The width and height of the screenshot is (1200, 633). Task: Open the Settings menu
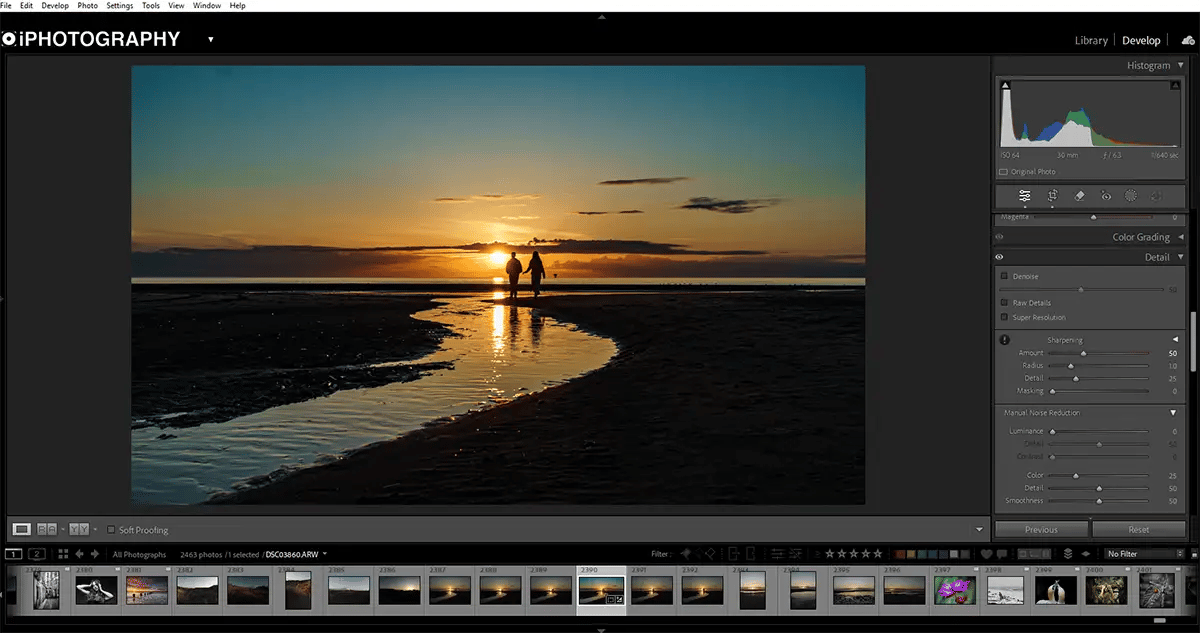pos(120,6)
